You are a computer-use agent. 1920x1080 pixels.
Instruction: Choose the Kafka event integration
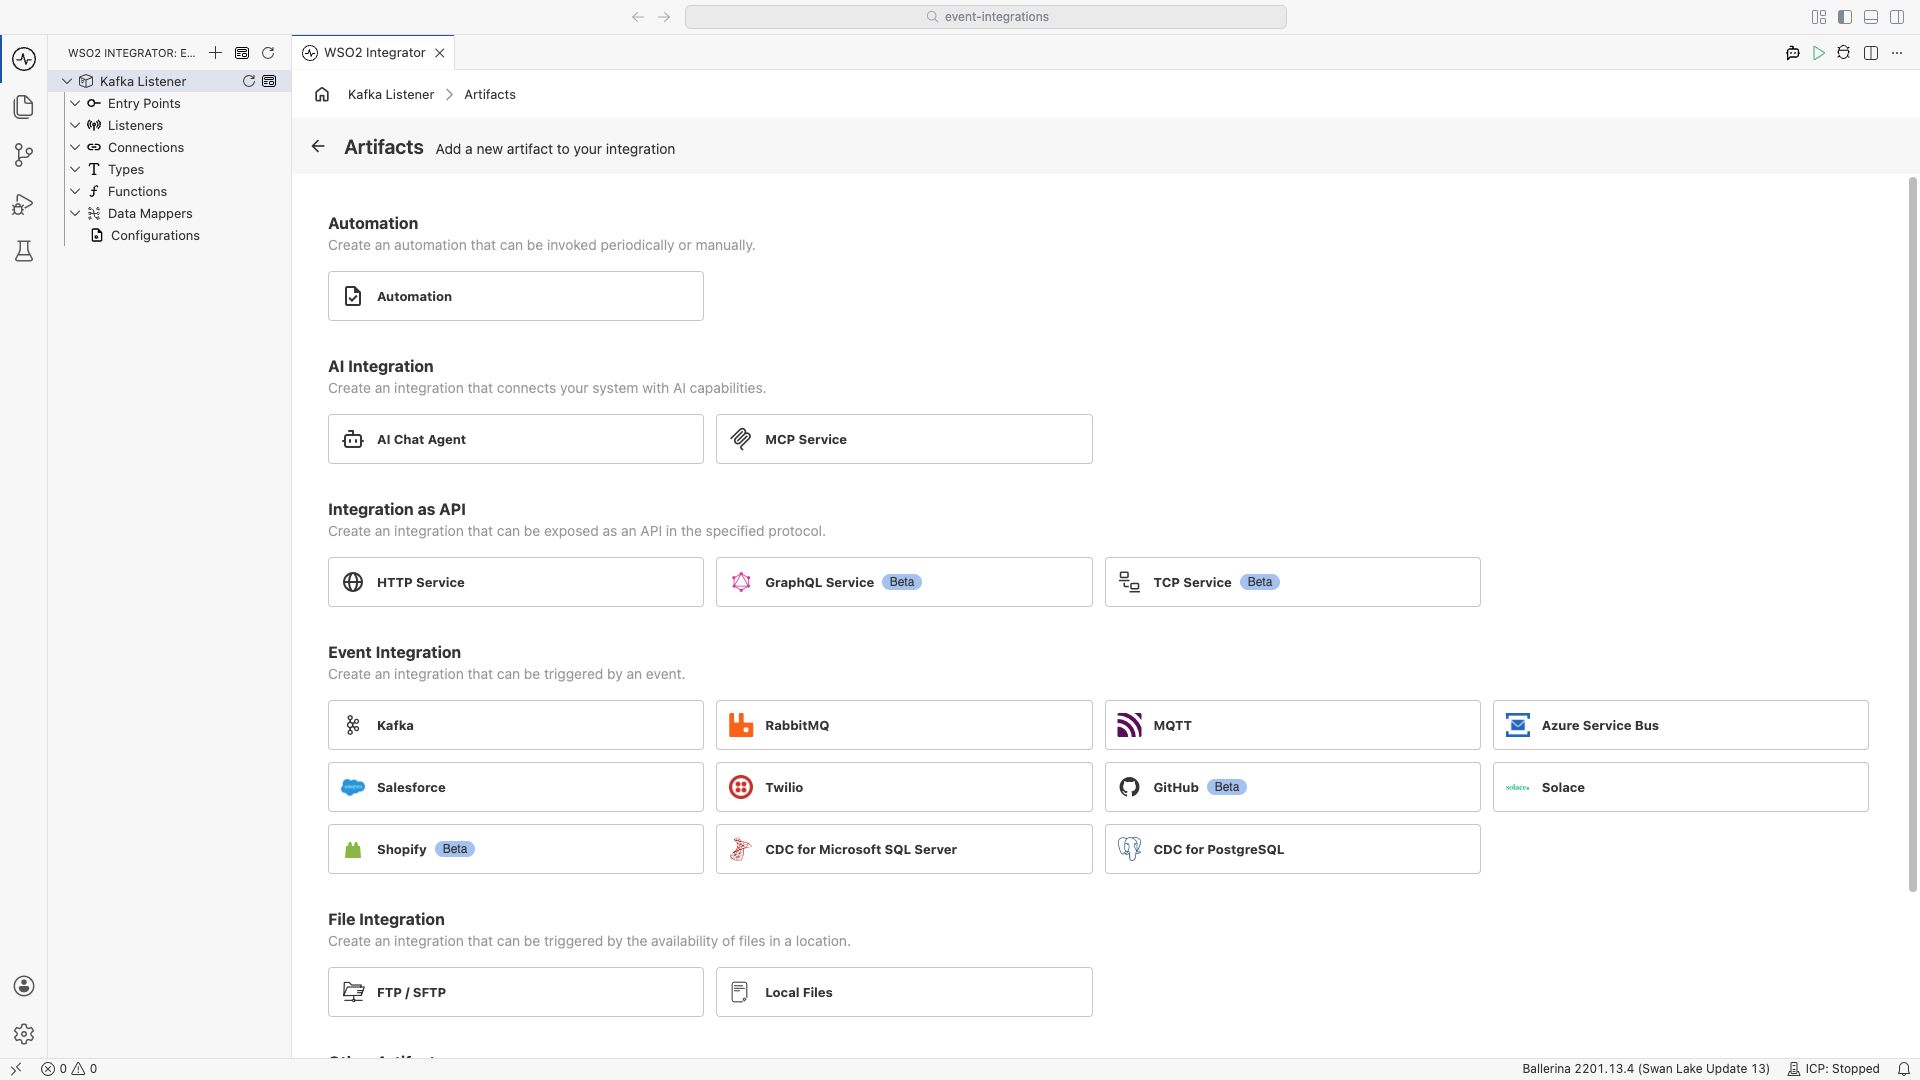click(516, 725)
